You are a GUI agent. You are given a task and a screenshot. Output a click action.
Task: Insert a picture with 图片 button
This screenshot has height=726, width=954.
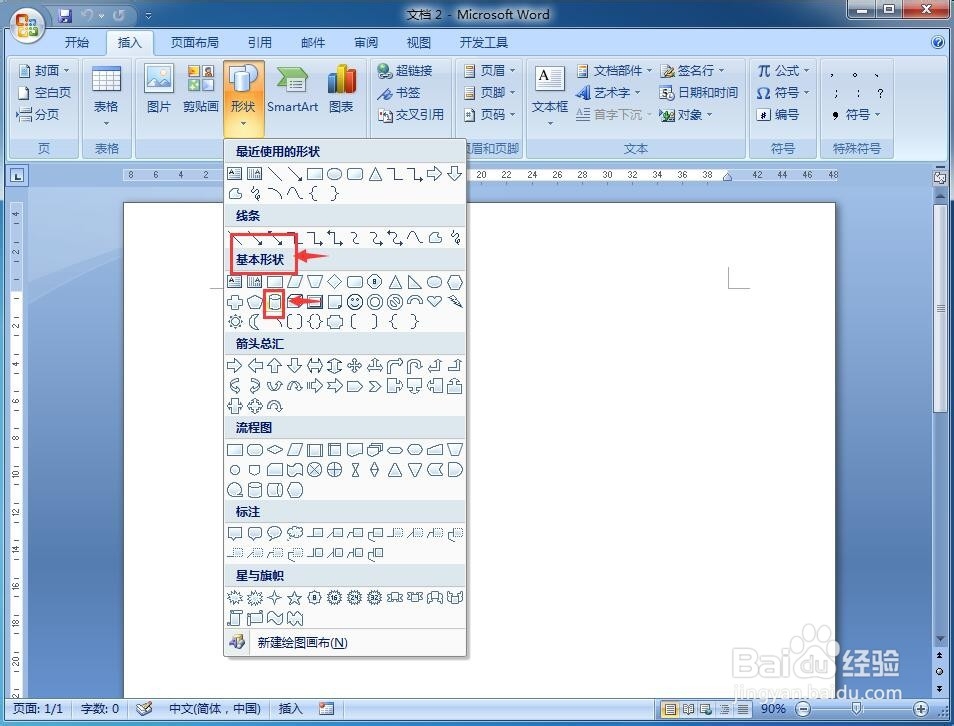tap(159, 89)
